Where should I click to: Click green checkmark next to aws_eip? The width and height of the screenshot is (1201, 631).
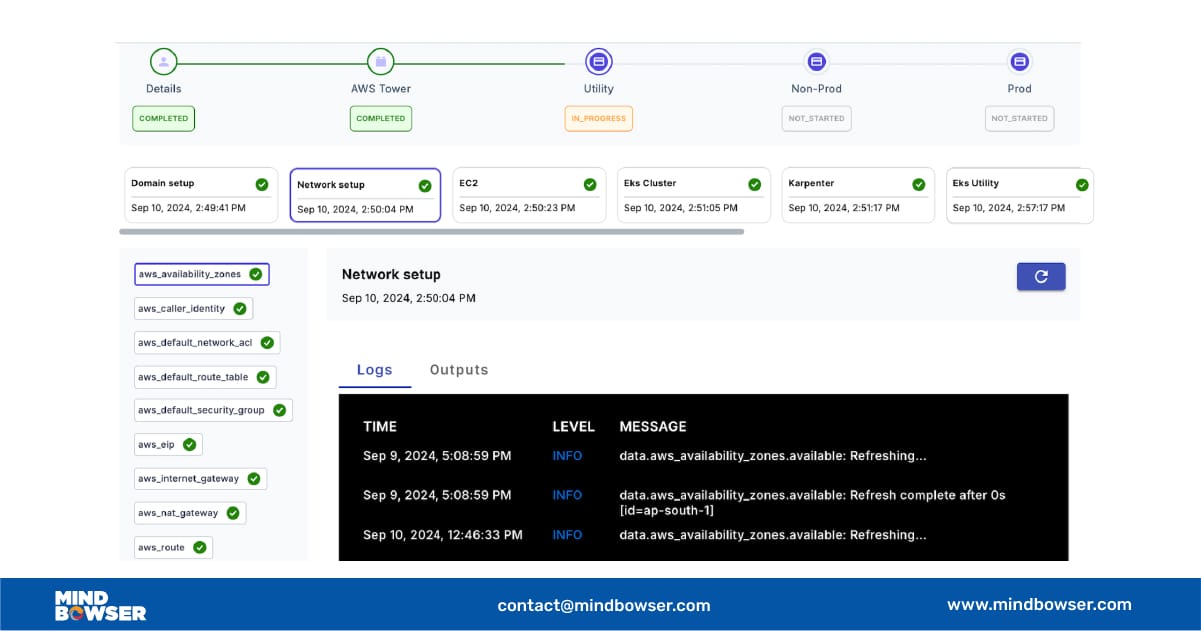pyautogui.click(x=189, y=444)
